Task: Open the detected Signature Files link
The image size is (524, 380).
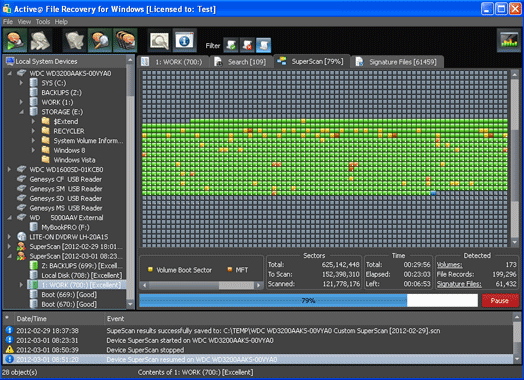Action: [x=459, y=284]
